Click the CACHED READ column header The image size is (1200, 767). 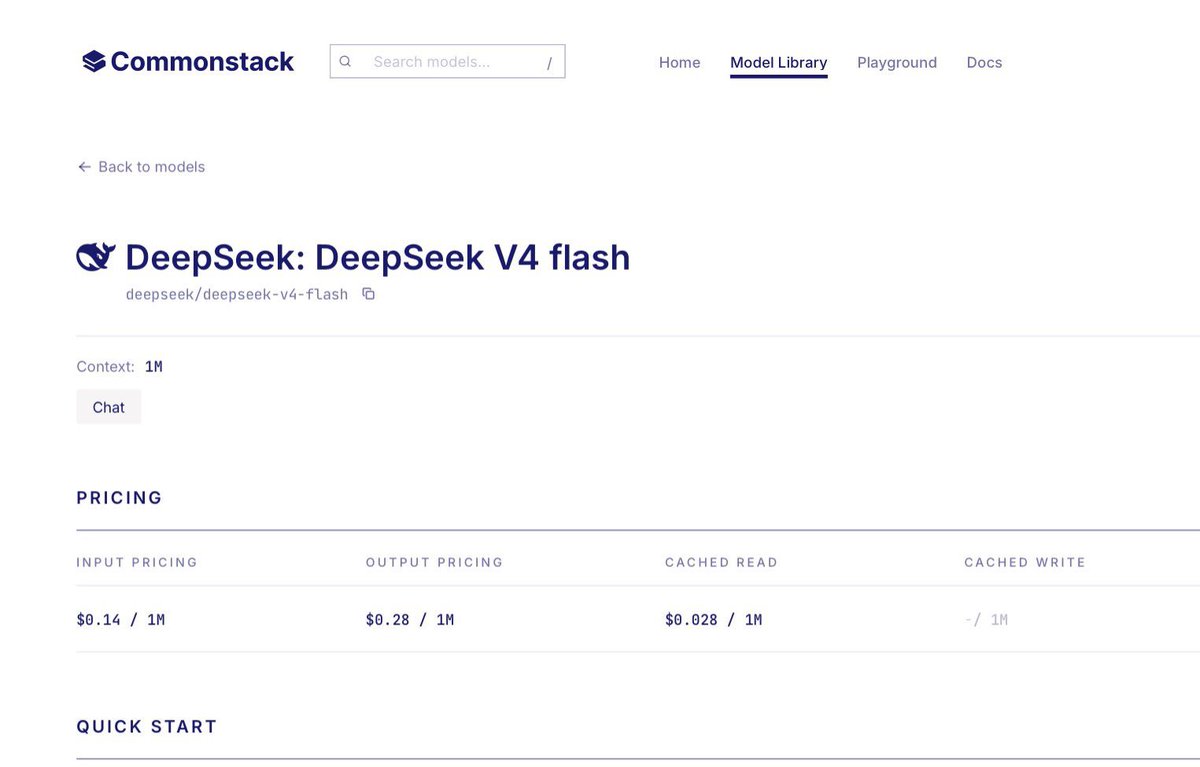[x=721, y=562]
